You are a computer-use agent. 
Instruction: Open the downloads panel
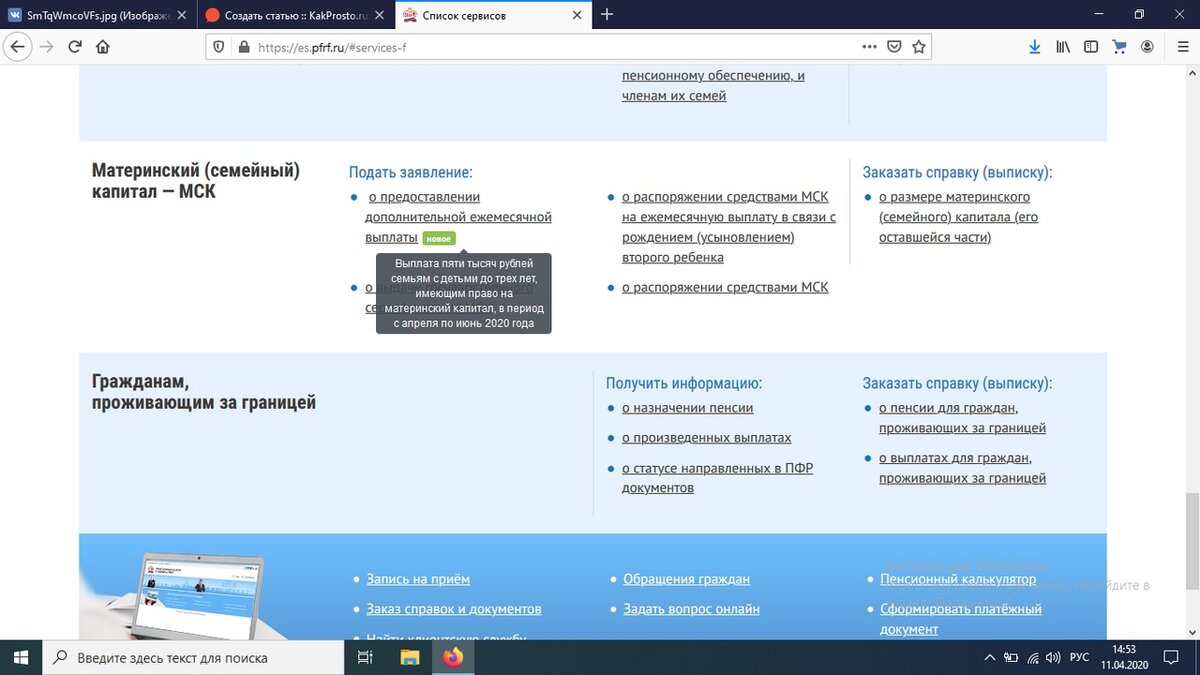1035,47
